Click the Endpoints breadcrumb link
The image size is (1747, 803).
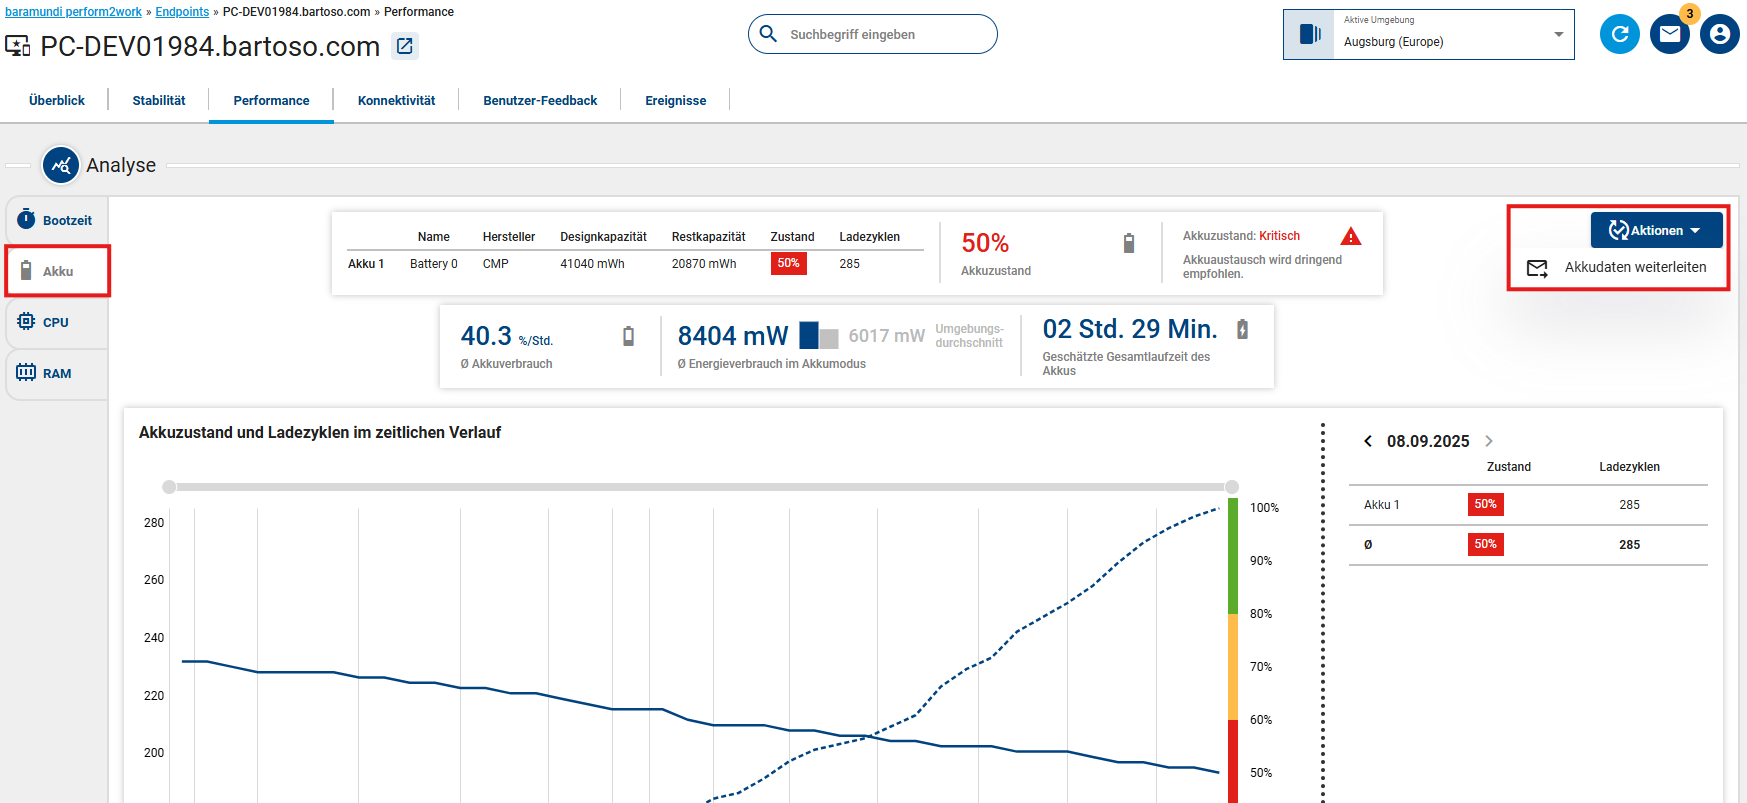coord(182,12)
